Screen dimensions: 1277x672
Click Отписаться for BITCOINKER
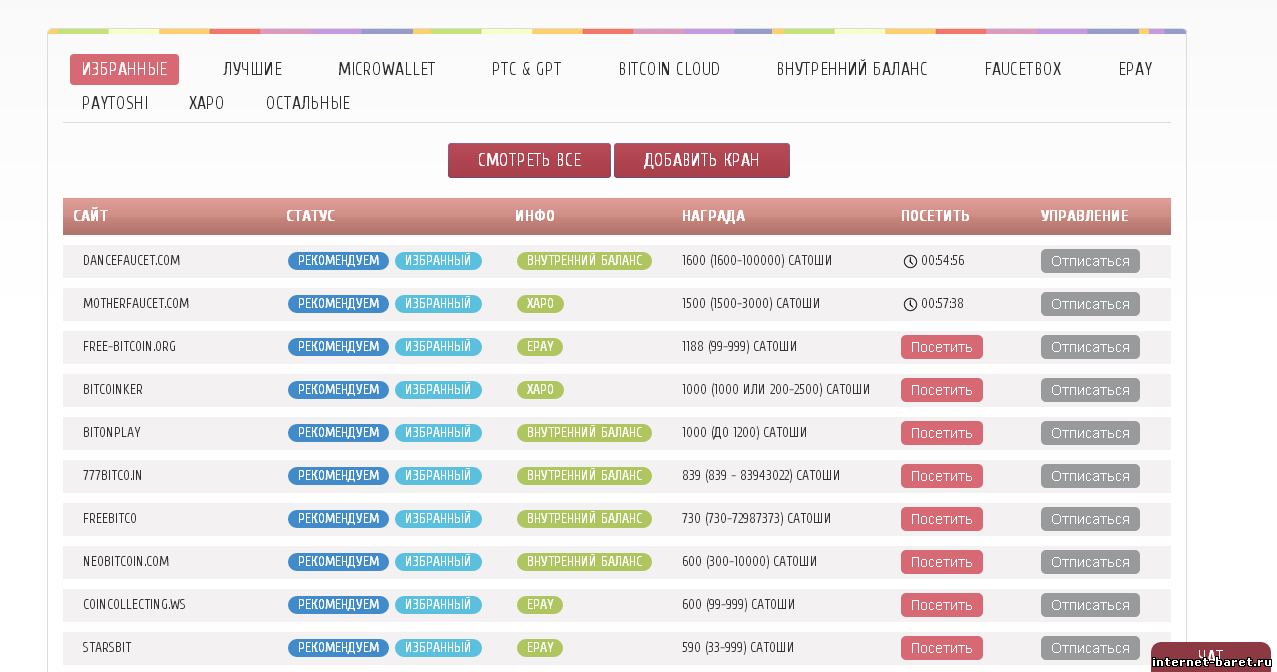point(1090,390)
